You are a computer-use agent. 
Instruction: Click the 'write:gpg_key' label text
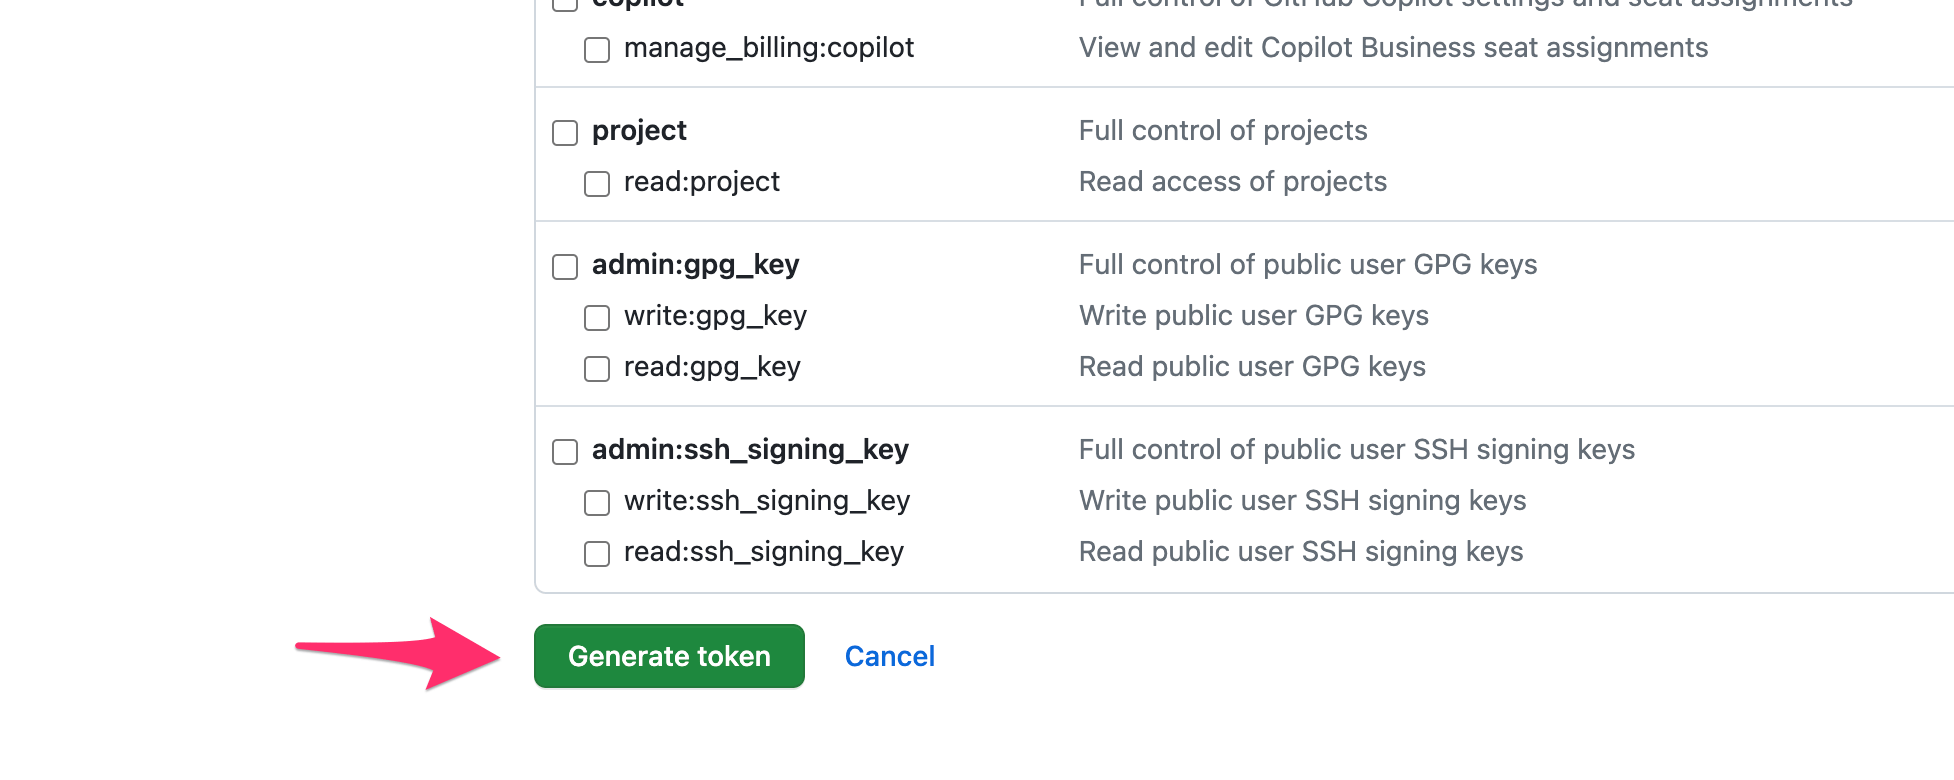click(x=715, y=317)
